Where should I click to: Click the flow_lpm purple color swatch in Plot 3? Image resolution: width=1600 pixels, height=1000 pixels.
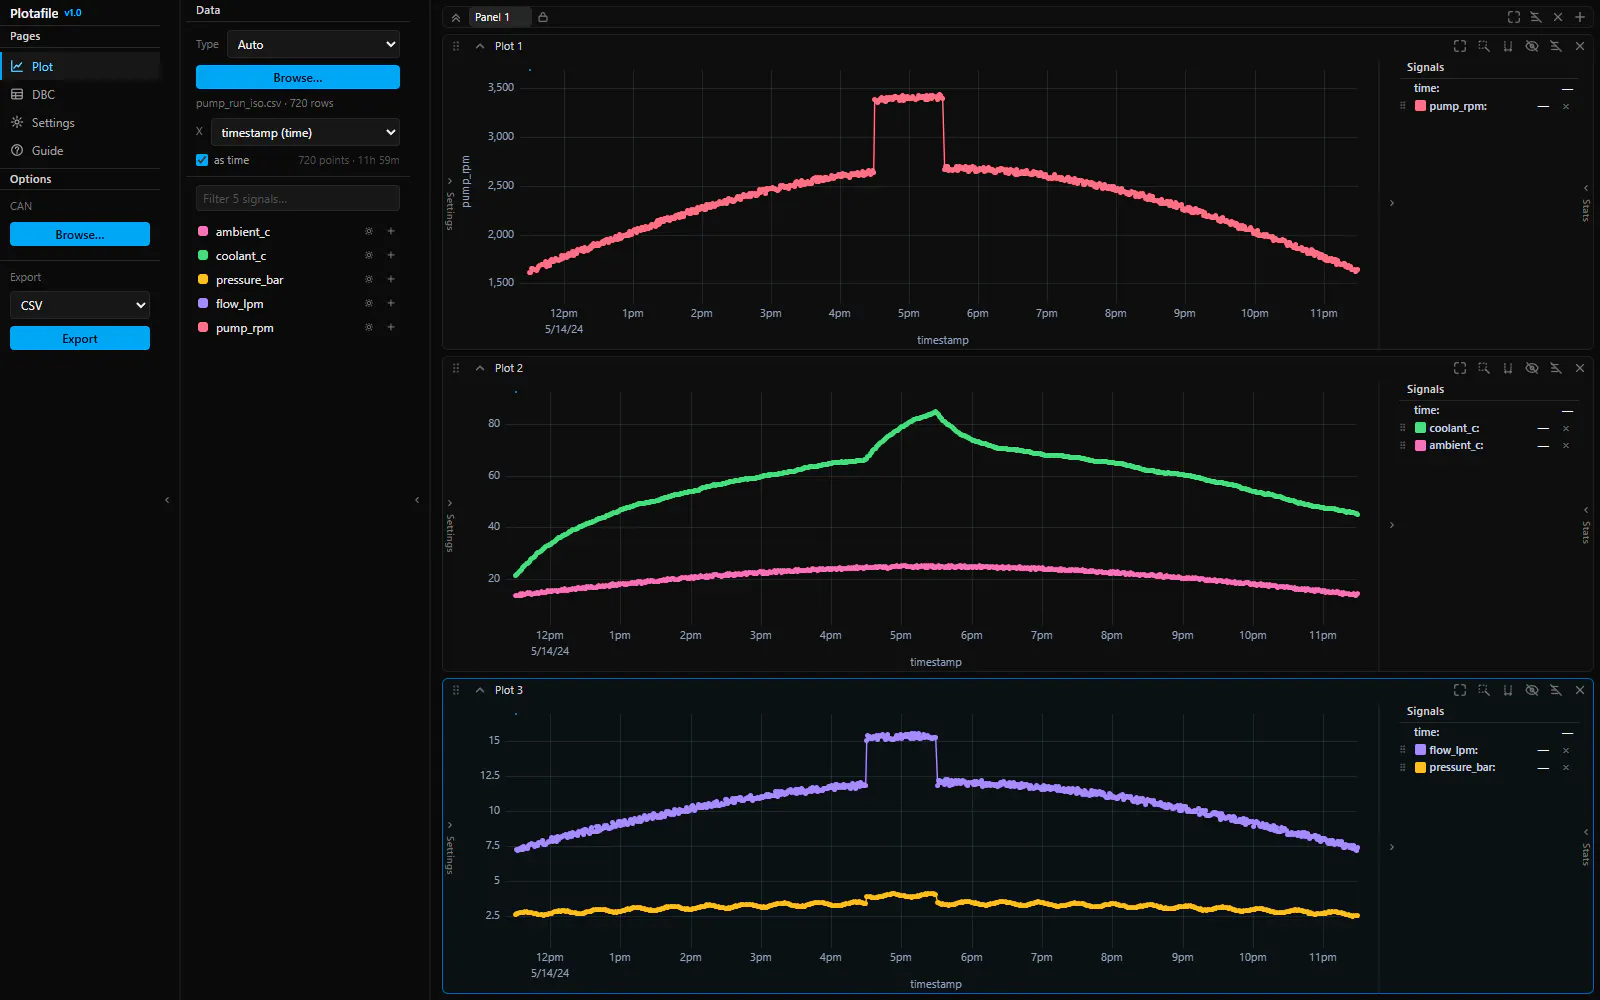click(x=1420, y=750)
